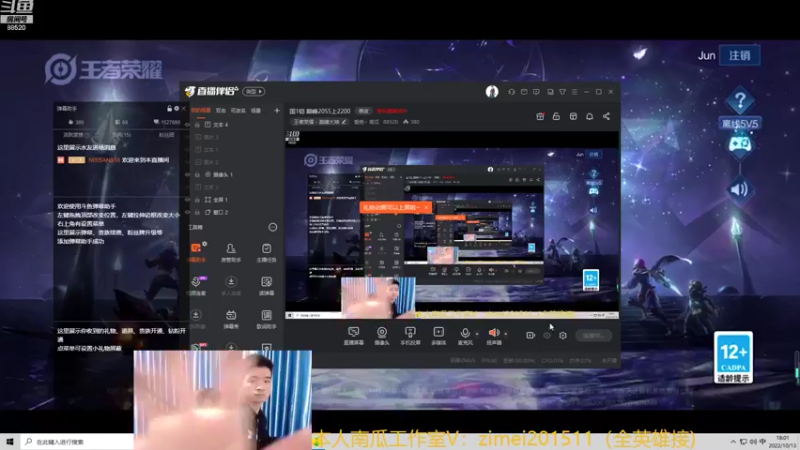Select the third scene tab
The image size is (800, 450).
(238, 110)
